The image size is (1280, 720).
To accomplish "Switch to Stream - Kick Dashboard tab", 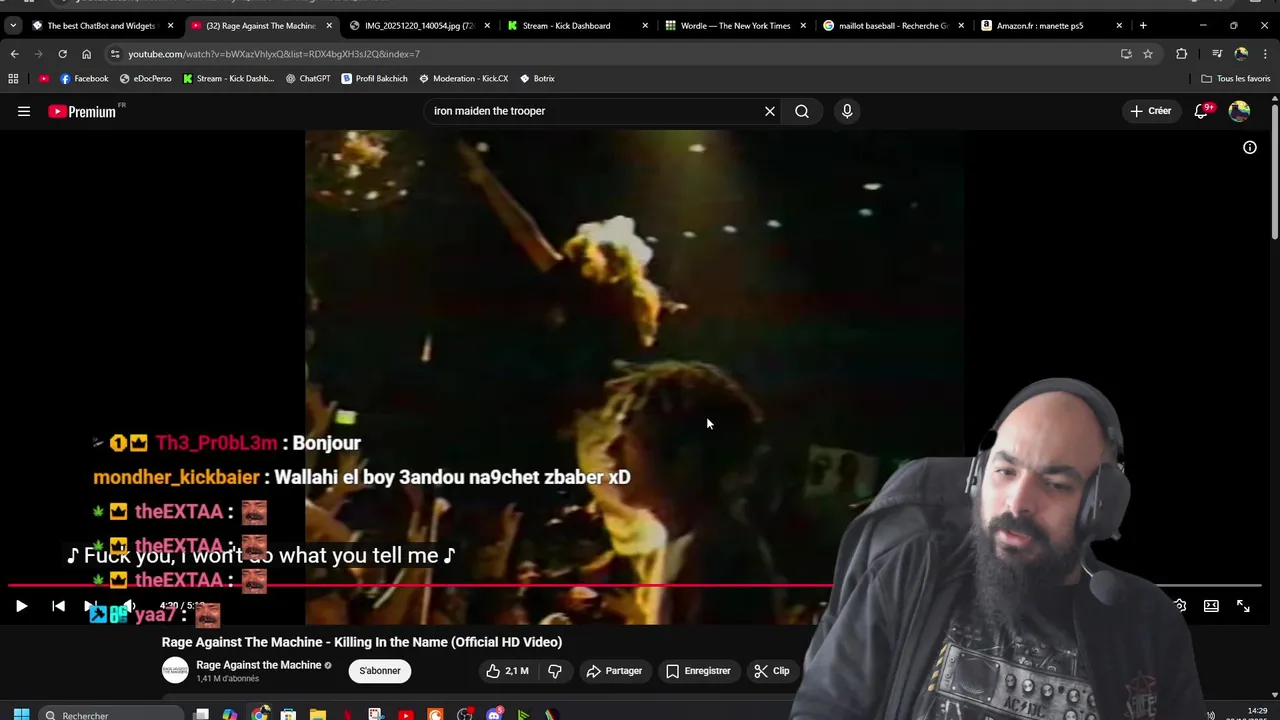I will tap(577, 25).
